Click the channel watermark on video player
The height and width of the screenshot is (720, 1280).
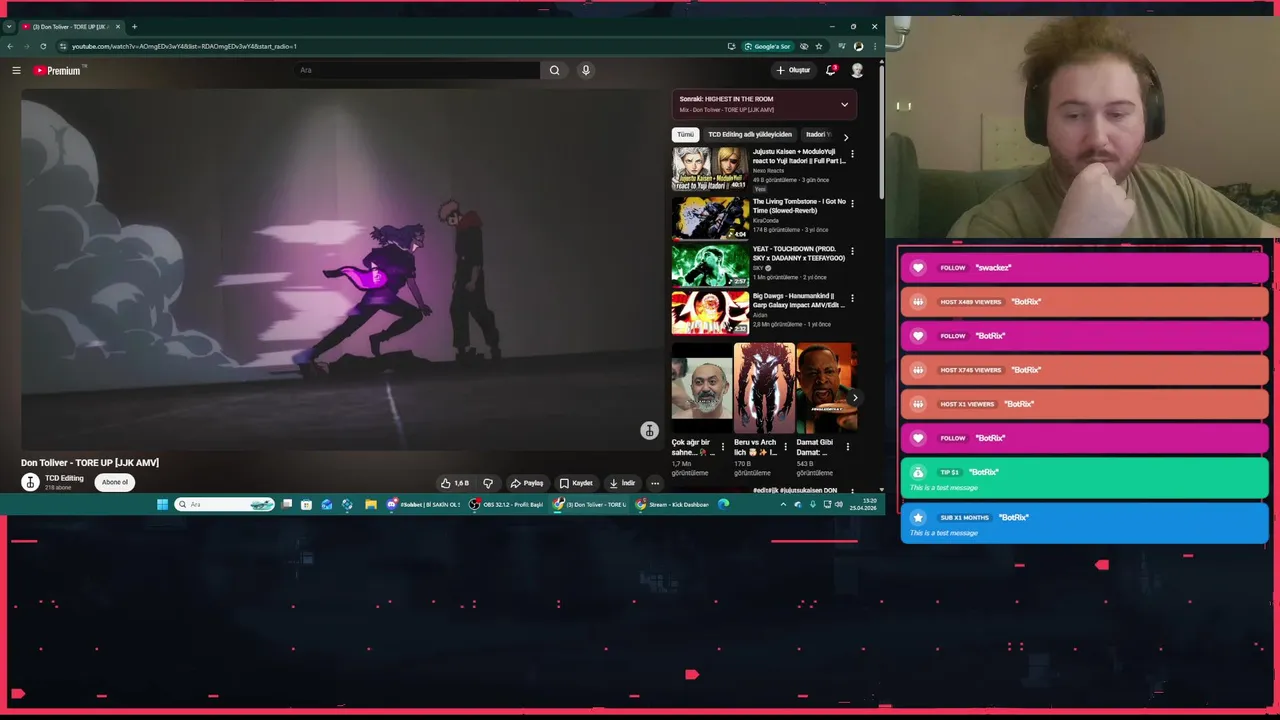click(x=649, y=430)
